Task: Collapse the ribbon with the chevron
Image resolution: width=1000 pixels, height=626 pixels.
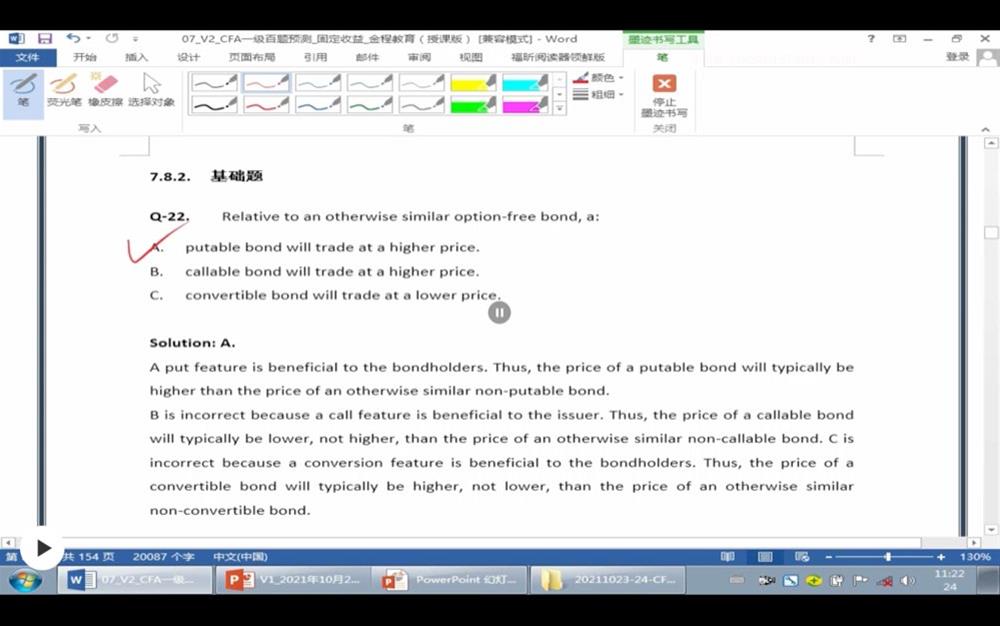Action: coord(985,129)
